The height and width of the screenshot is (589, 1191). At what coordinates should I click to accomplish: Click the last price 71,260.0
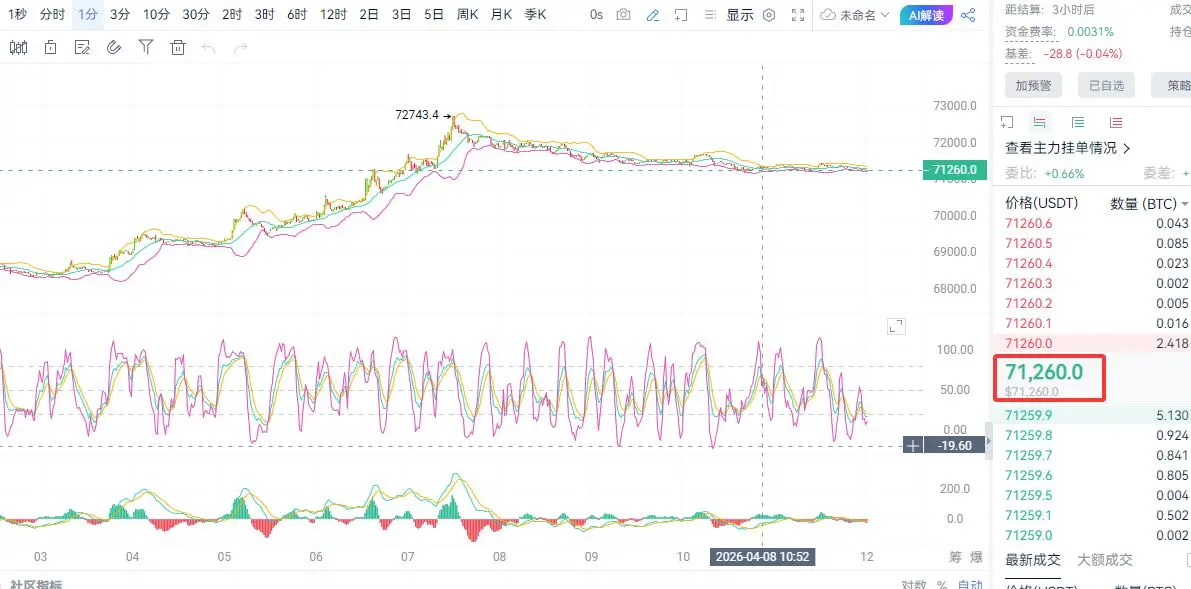click(1044, 372)
